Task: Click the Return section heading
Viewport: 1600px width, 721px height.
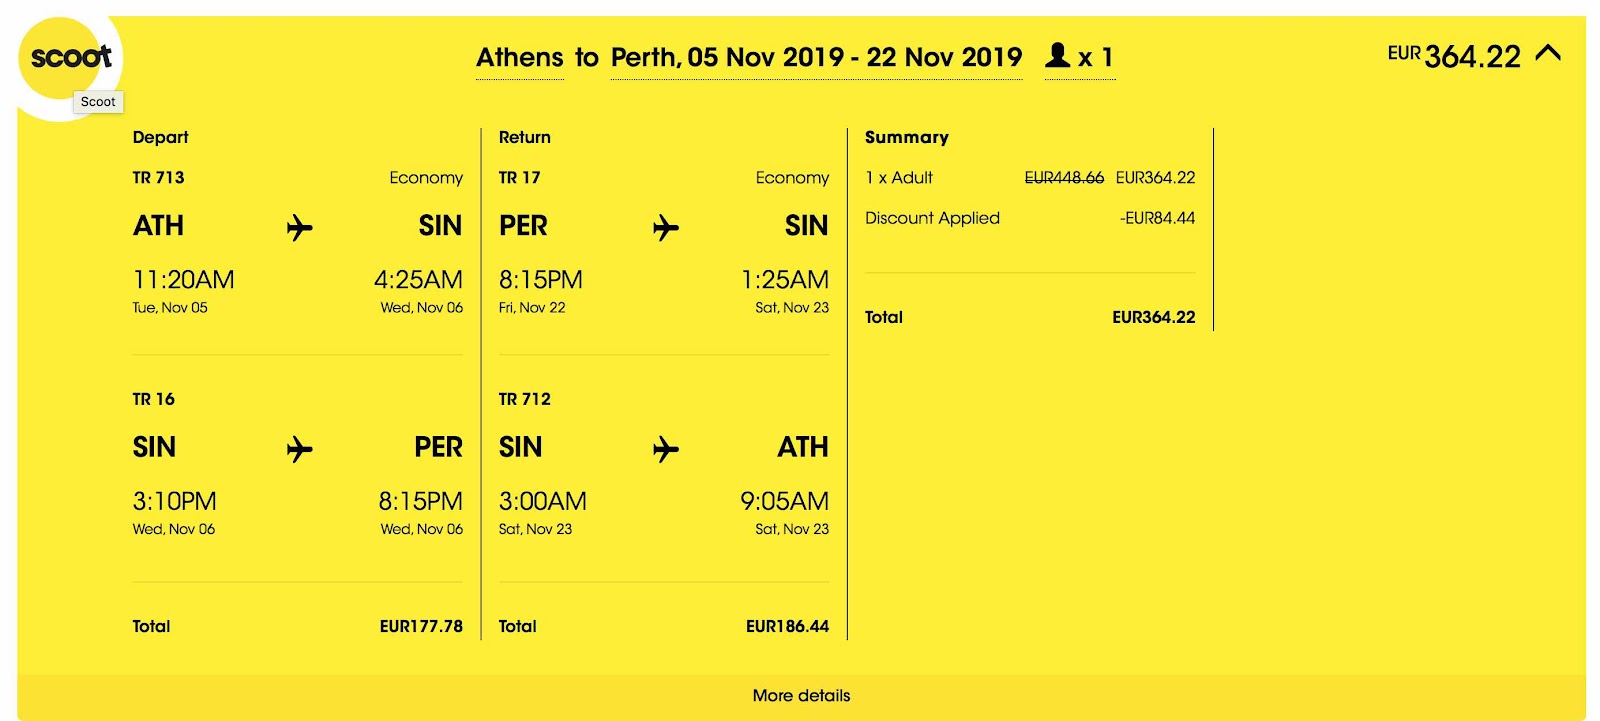Action: (524, 138)
